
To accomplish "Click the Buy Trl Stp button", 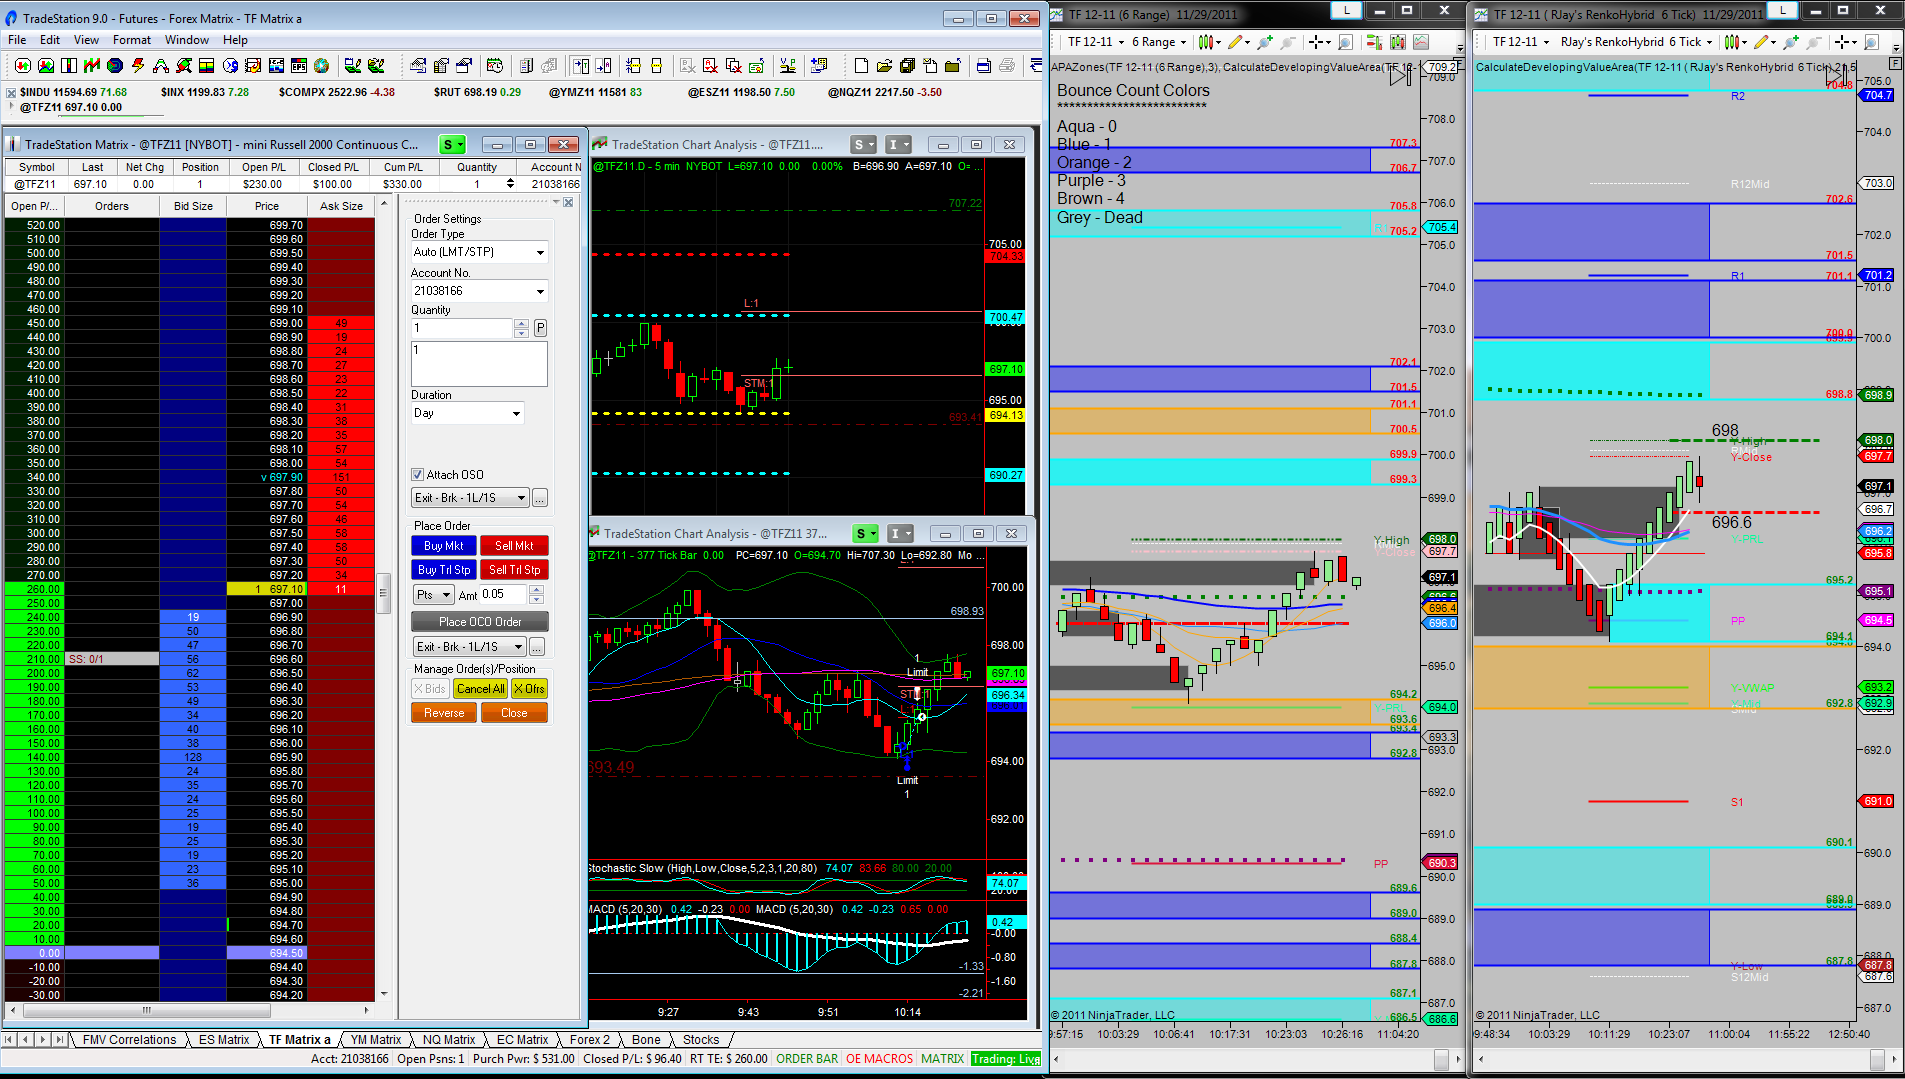I will 444,570.
